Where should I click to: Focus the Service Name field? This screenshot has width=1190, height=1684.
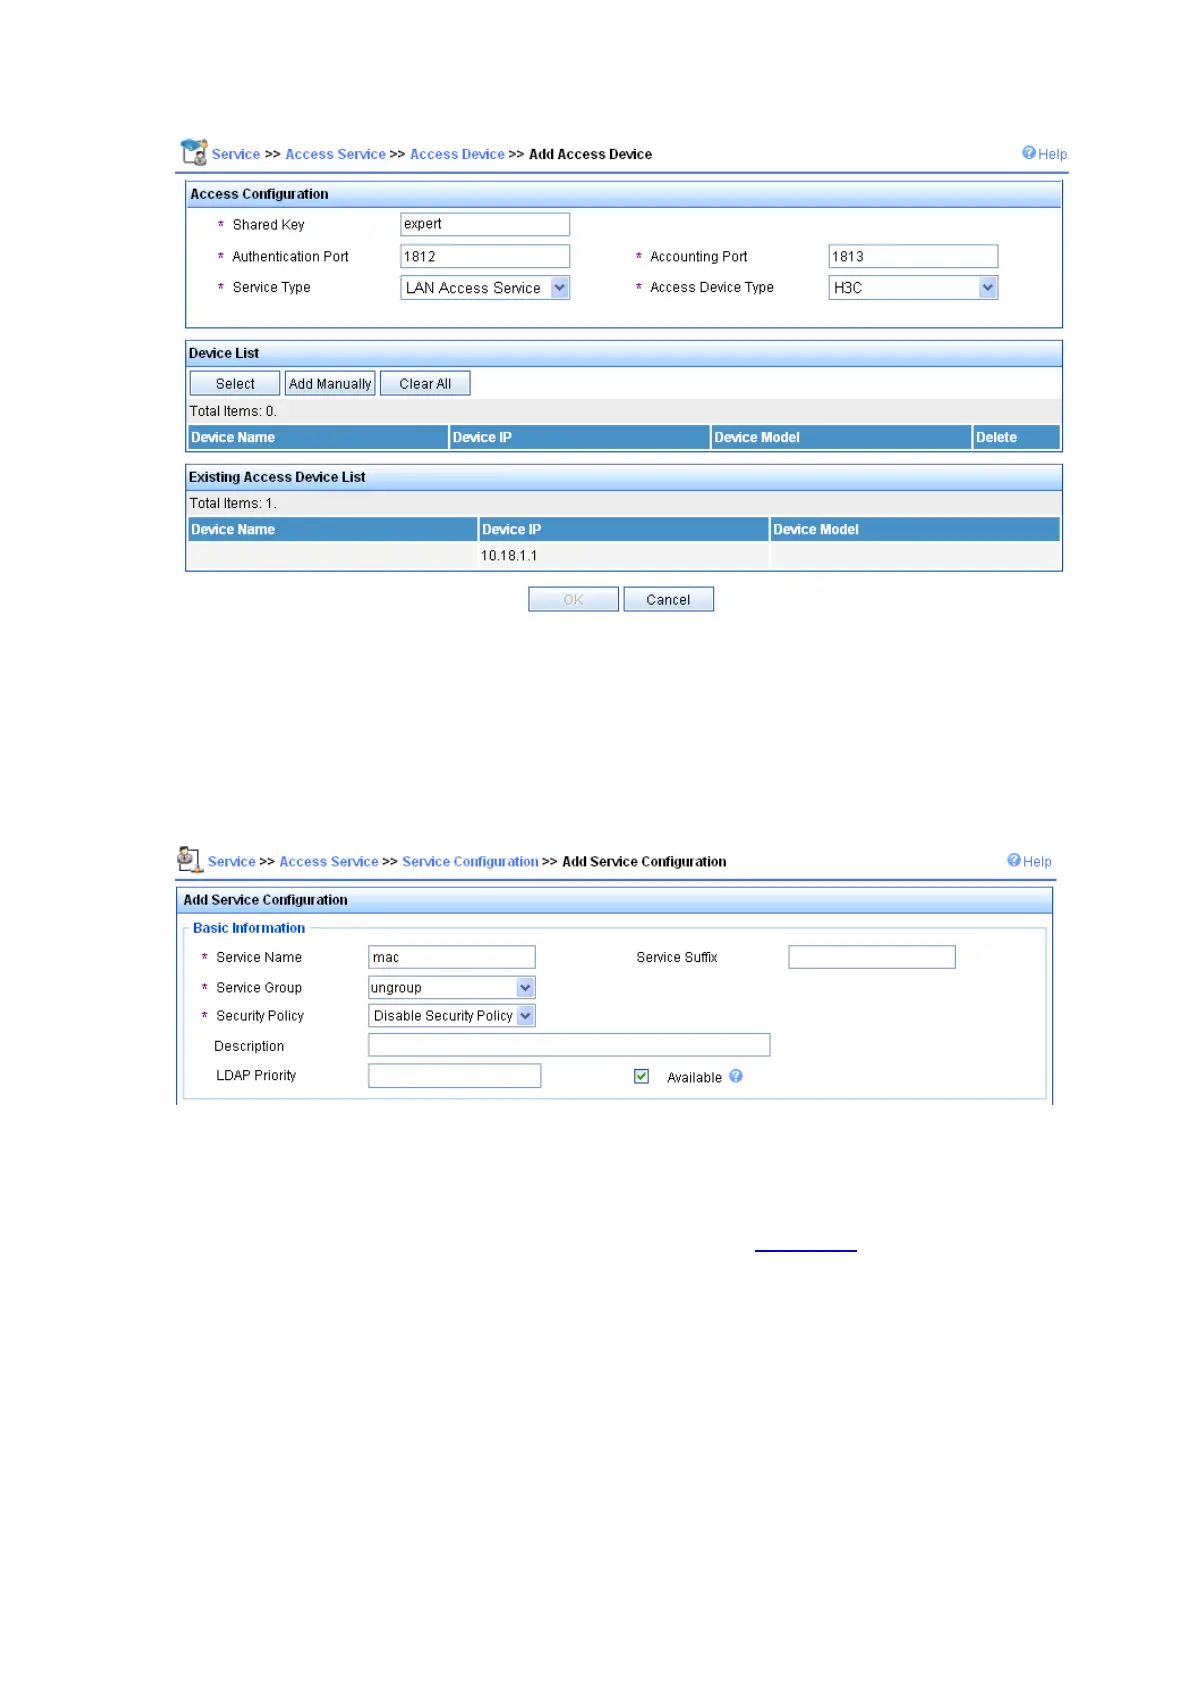[x=452, y=957]
